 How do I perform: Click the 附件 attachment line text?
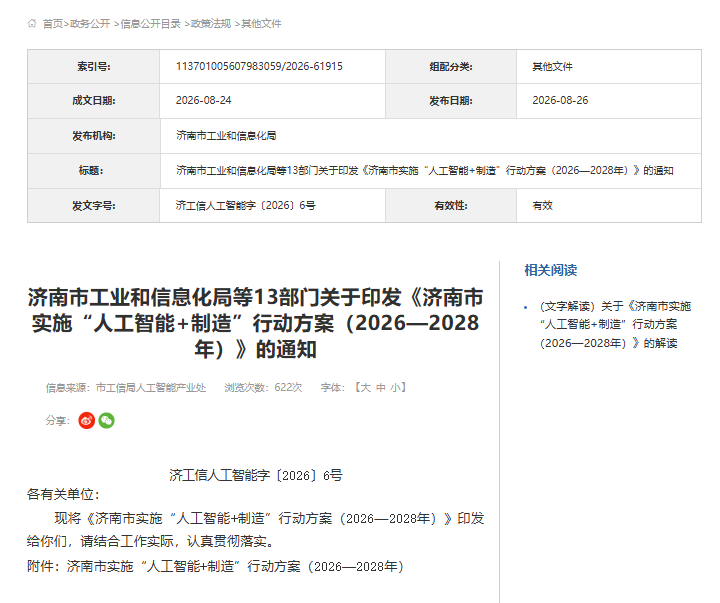(215, 566)
